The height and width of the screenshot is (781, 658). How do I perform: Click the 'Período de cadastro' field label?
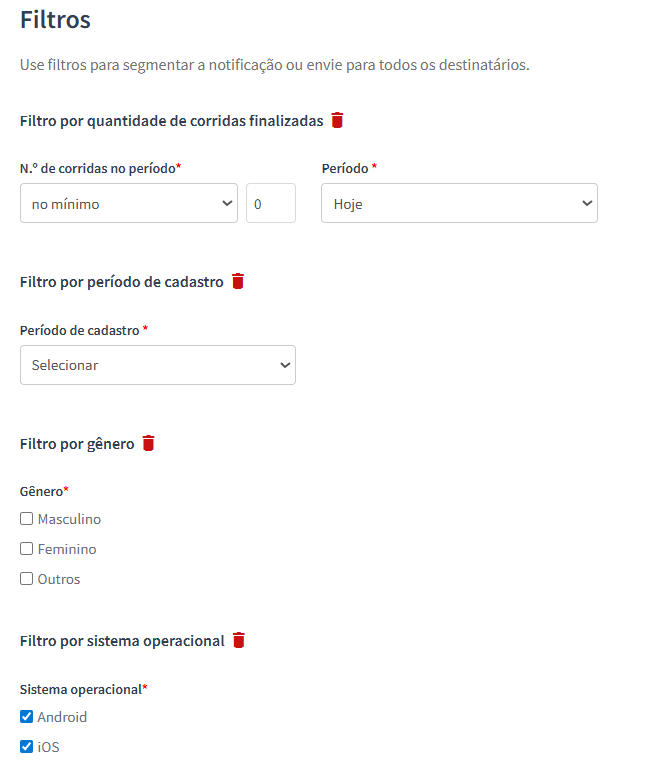pyautogui.click(x=80, y=330)
